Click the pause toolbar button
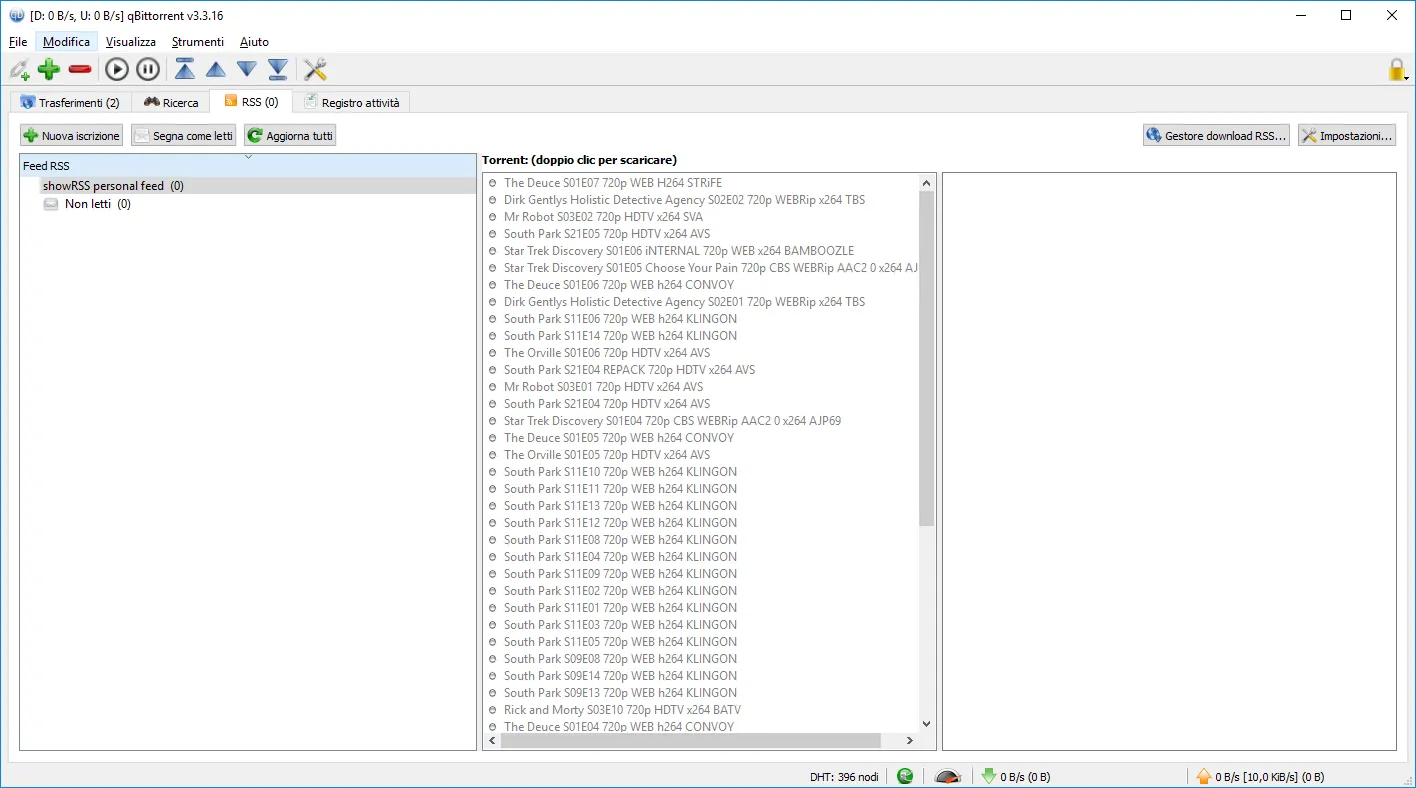This screenshot has width=1416, height=788. pyautogui.click(x=148, y=69)
